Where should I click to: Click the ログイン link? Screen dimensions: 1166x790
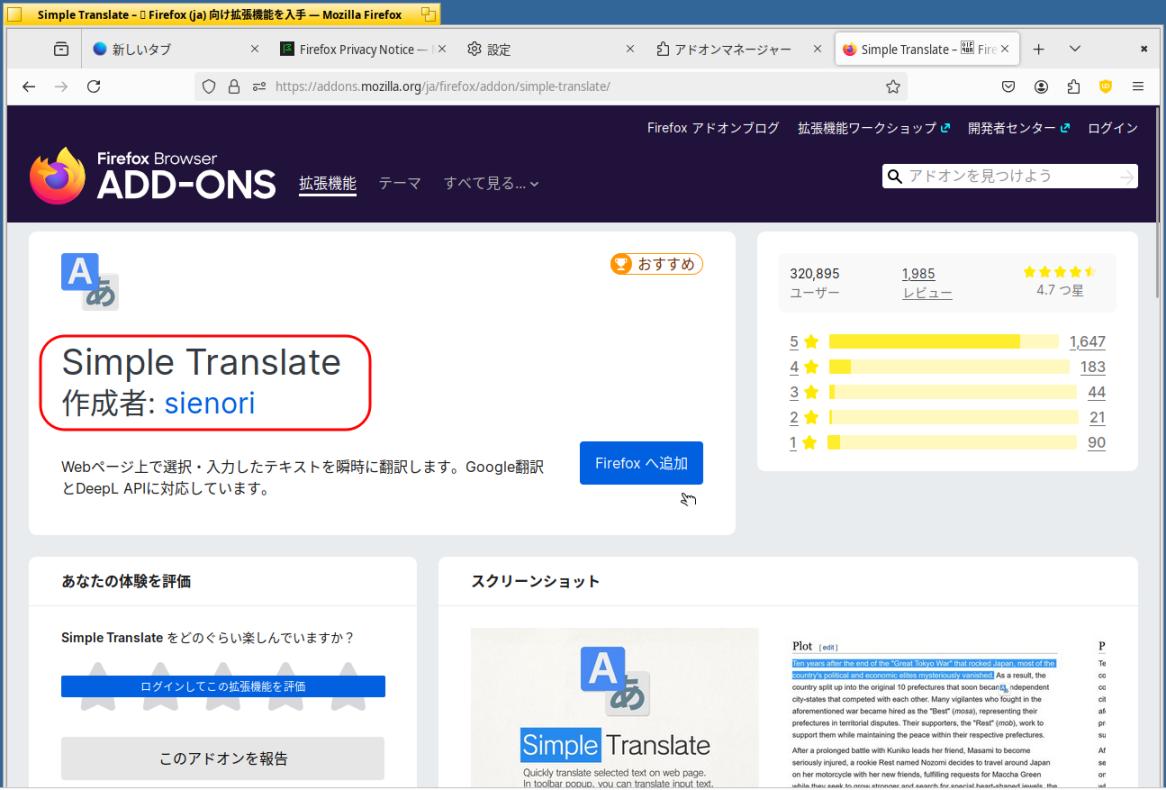(1112, 128)
